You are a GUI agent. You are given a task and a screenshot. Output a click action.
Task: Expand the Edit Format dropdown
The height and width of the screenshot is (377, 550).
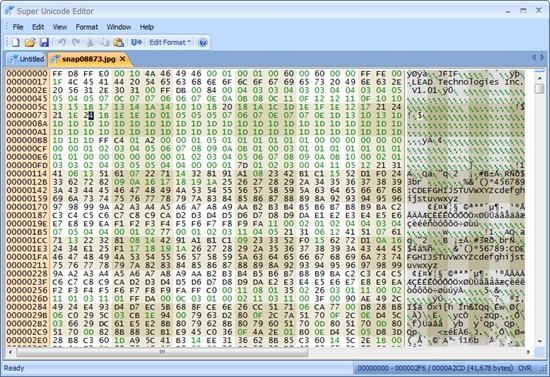(170, 42)
